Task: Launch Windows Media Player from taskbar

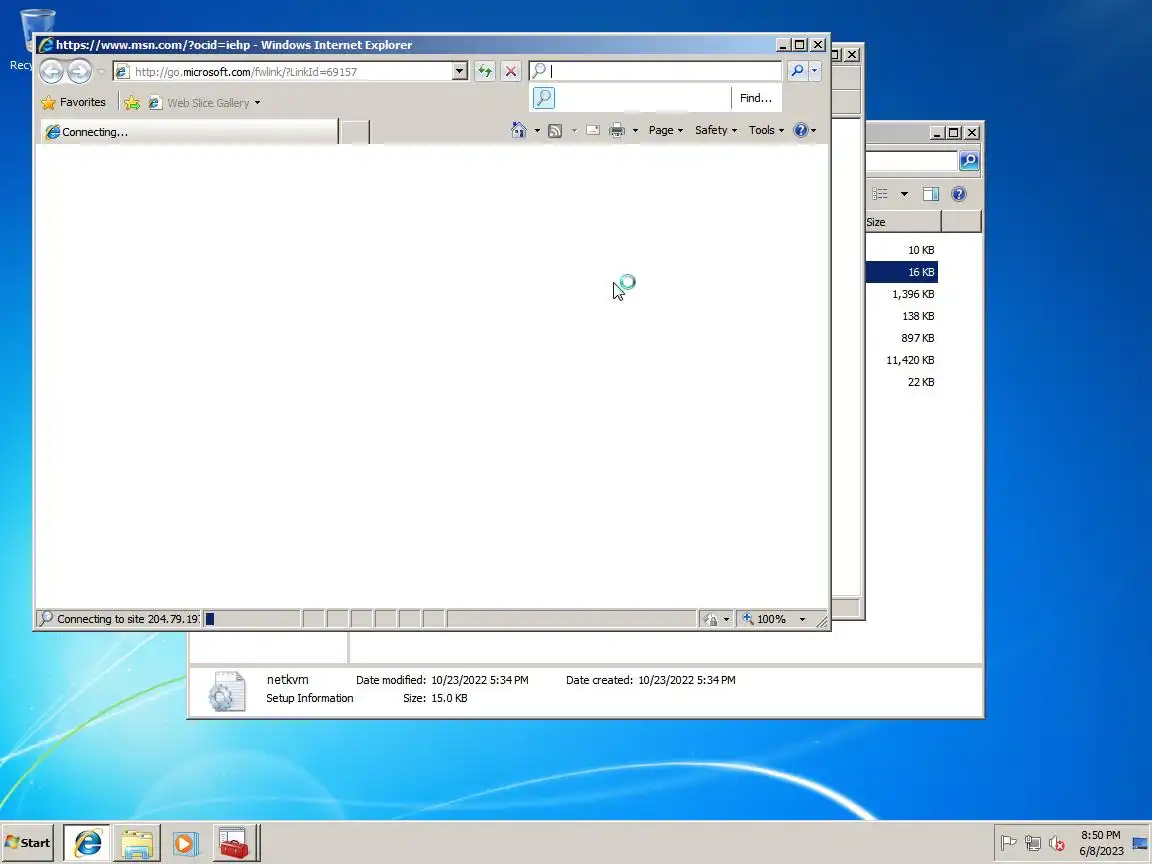Action: tap(186, 843)
